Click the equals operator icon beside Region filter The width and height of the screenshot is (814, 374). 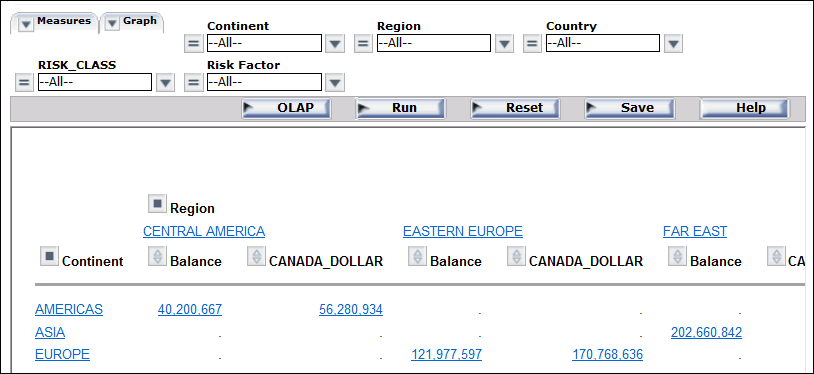coord(363,44)
